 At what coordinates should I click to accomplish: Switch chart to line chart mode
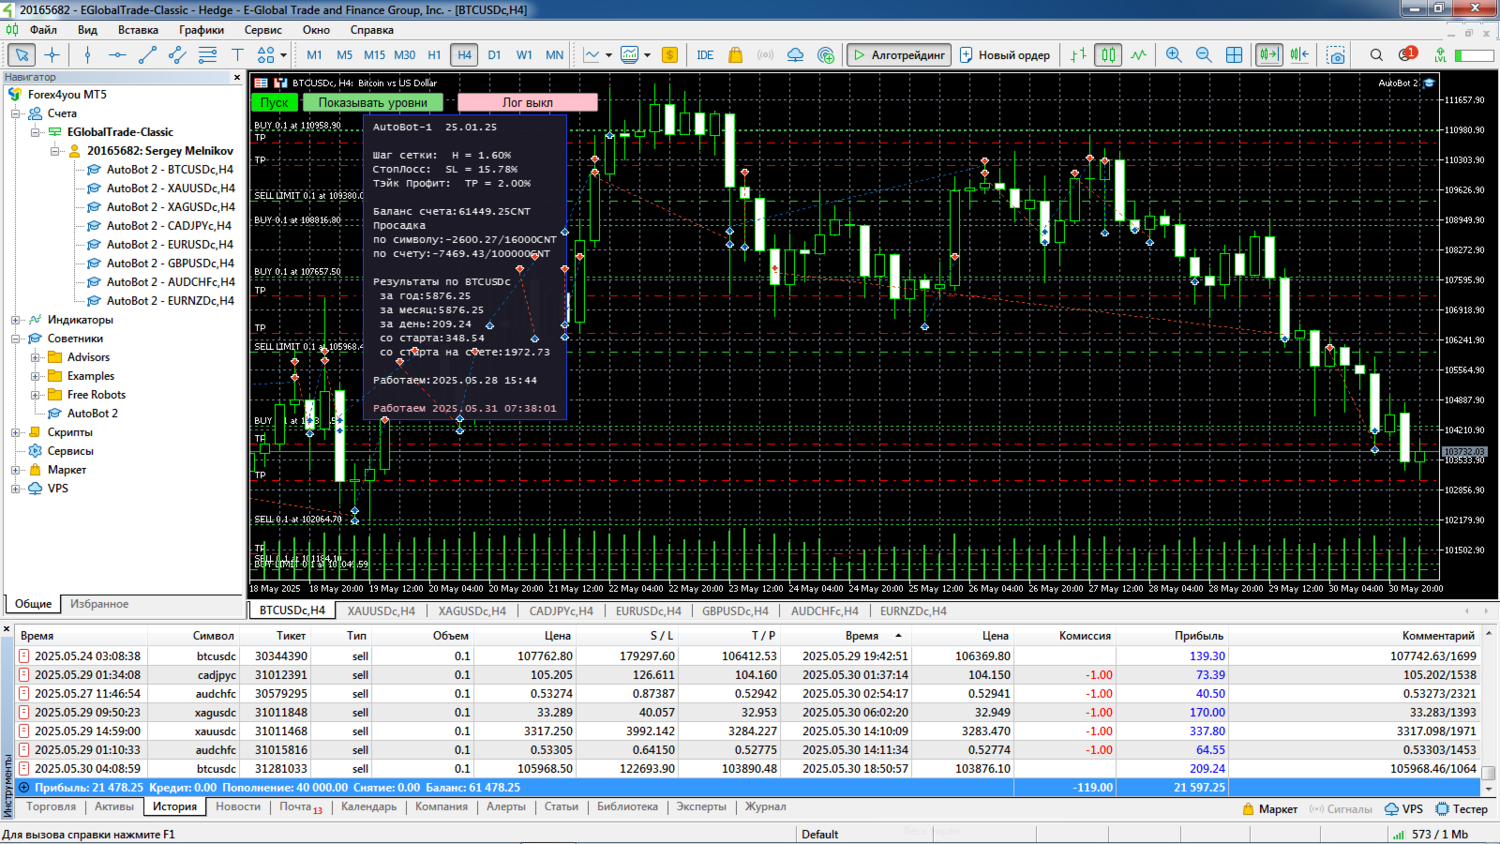(x=1138, y=55)
